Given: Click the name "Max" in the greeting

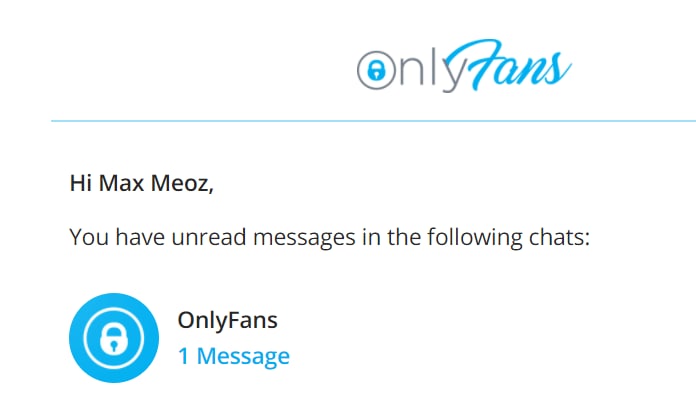Looking at the screenshot, I should coord(121,183).
